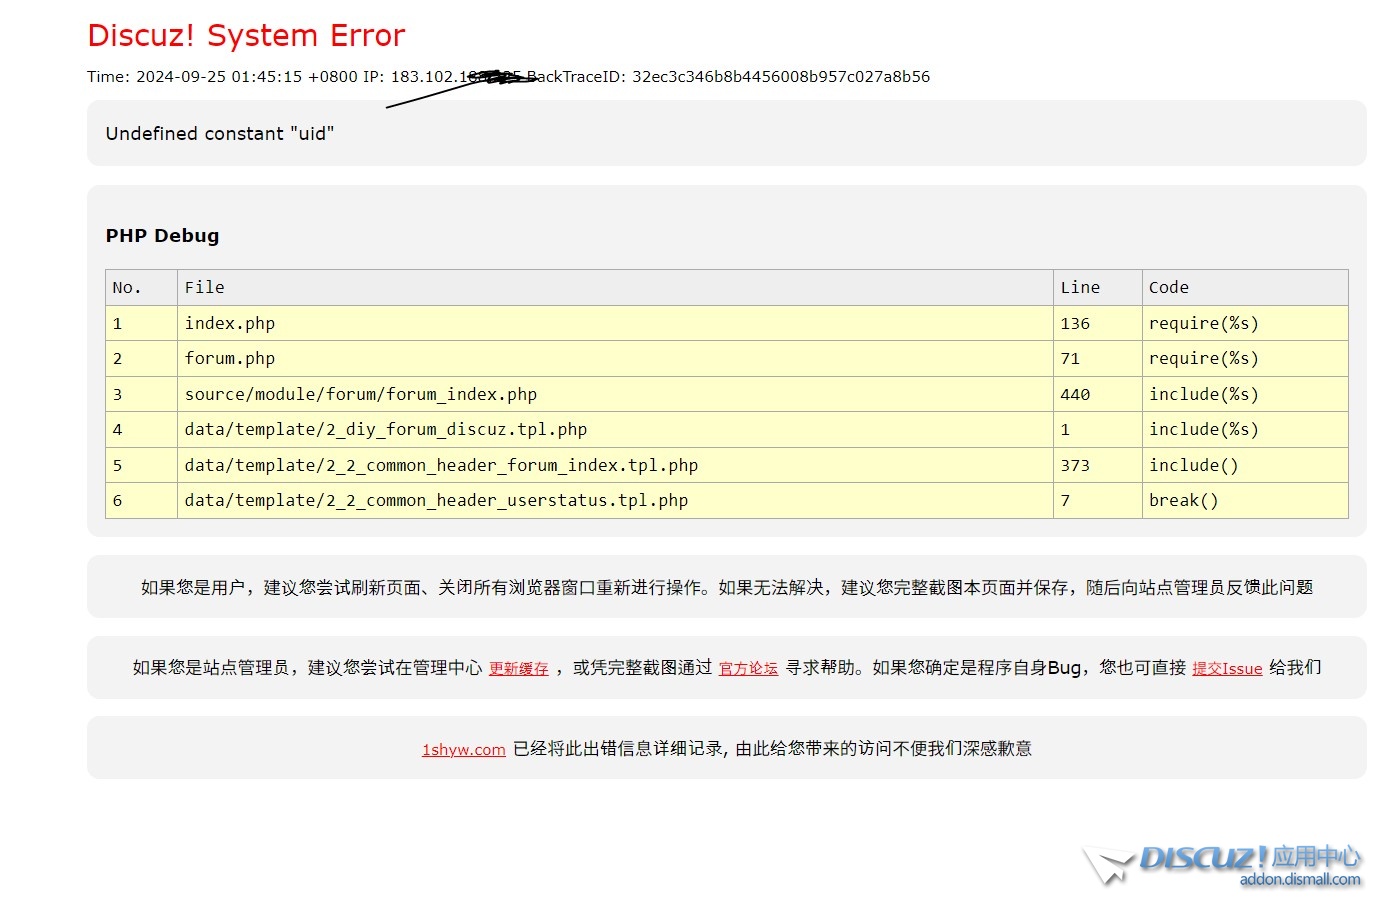Open the 1shyw.com site link

(x=463, y=750)
